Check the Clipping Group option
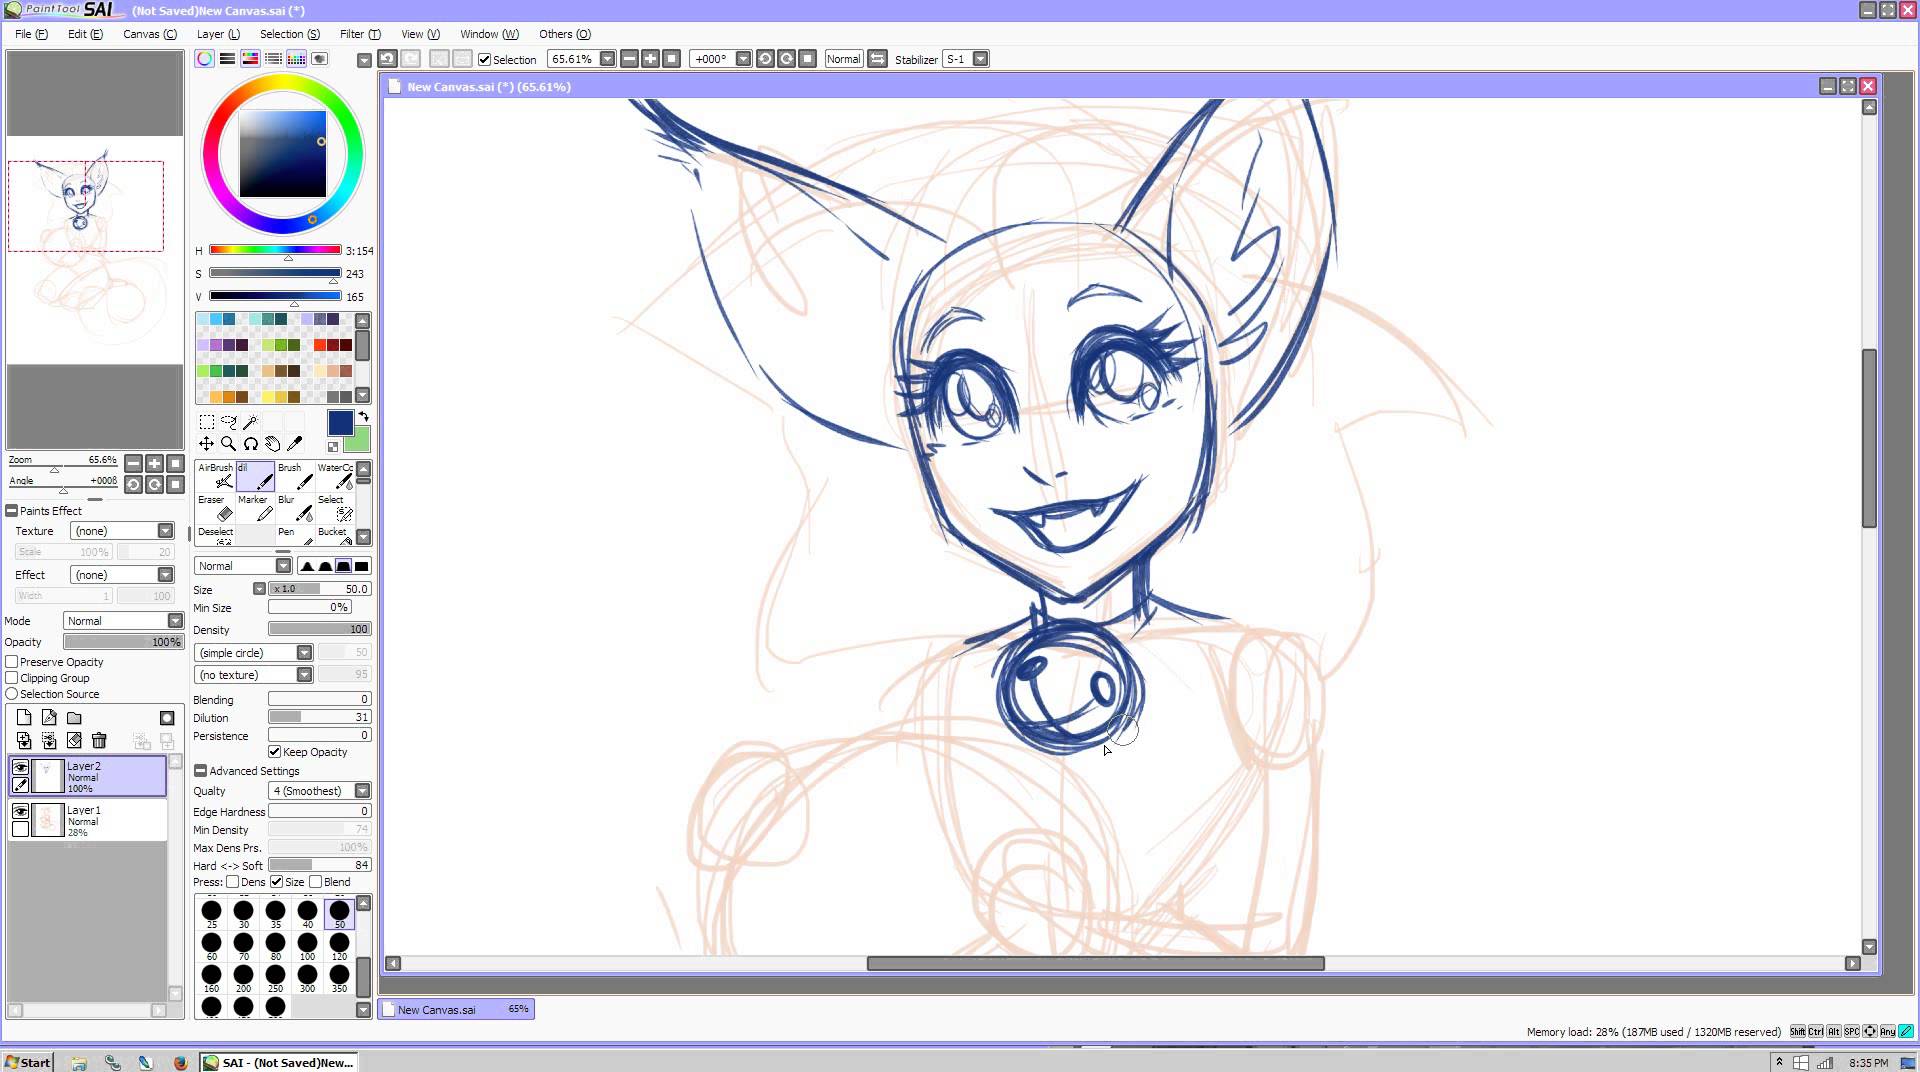 coord(11,678)
